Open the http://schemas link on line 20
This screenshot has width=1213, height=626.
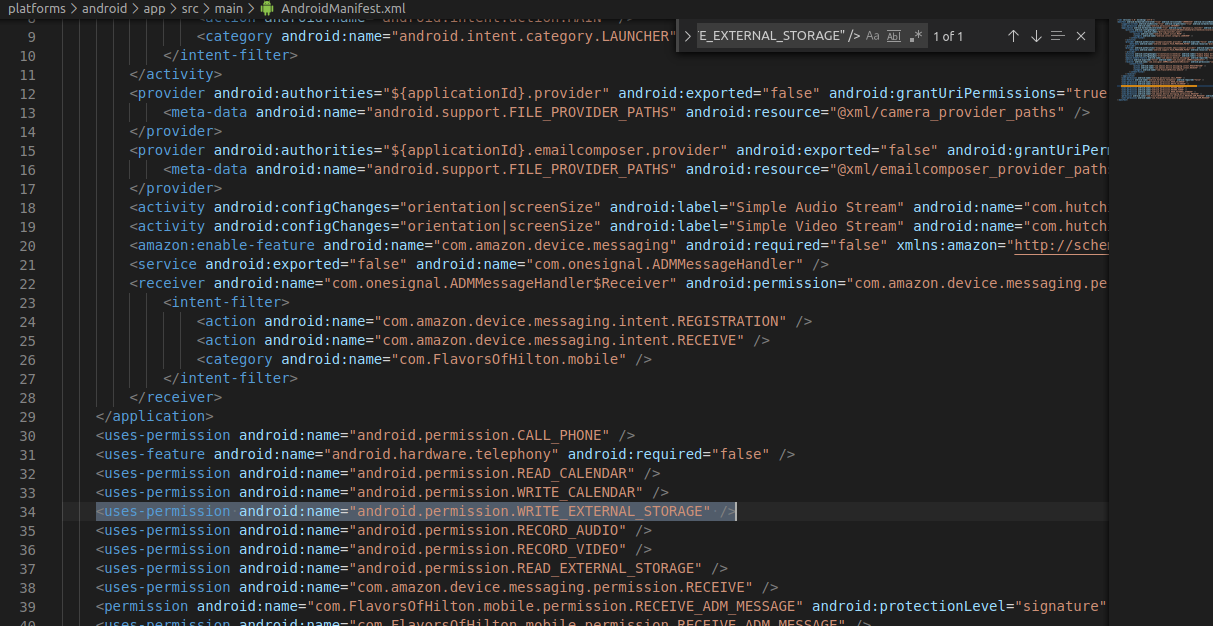coord(1060,245)
